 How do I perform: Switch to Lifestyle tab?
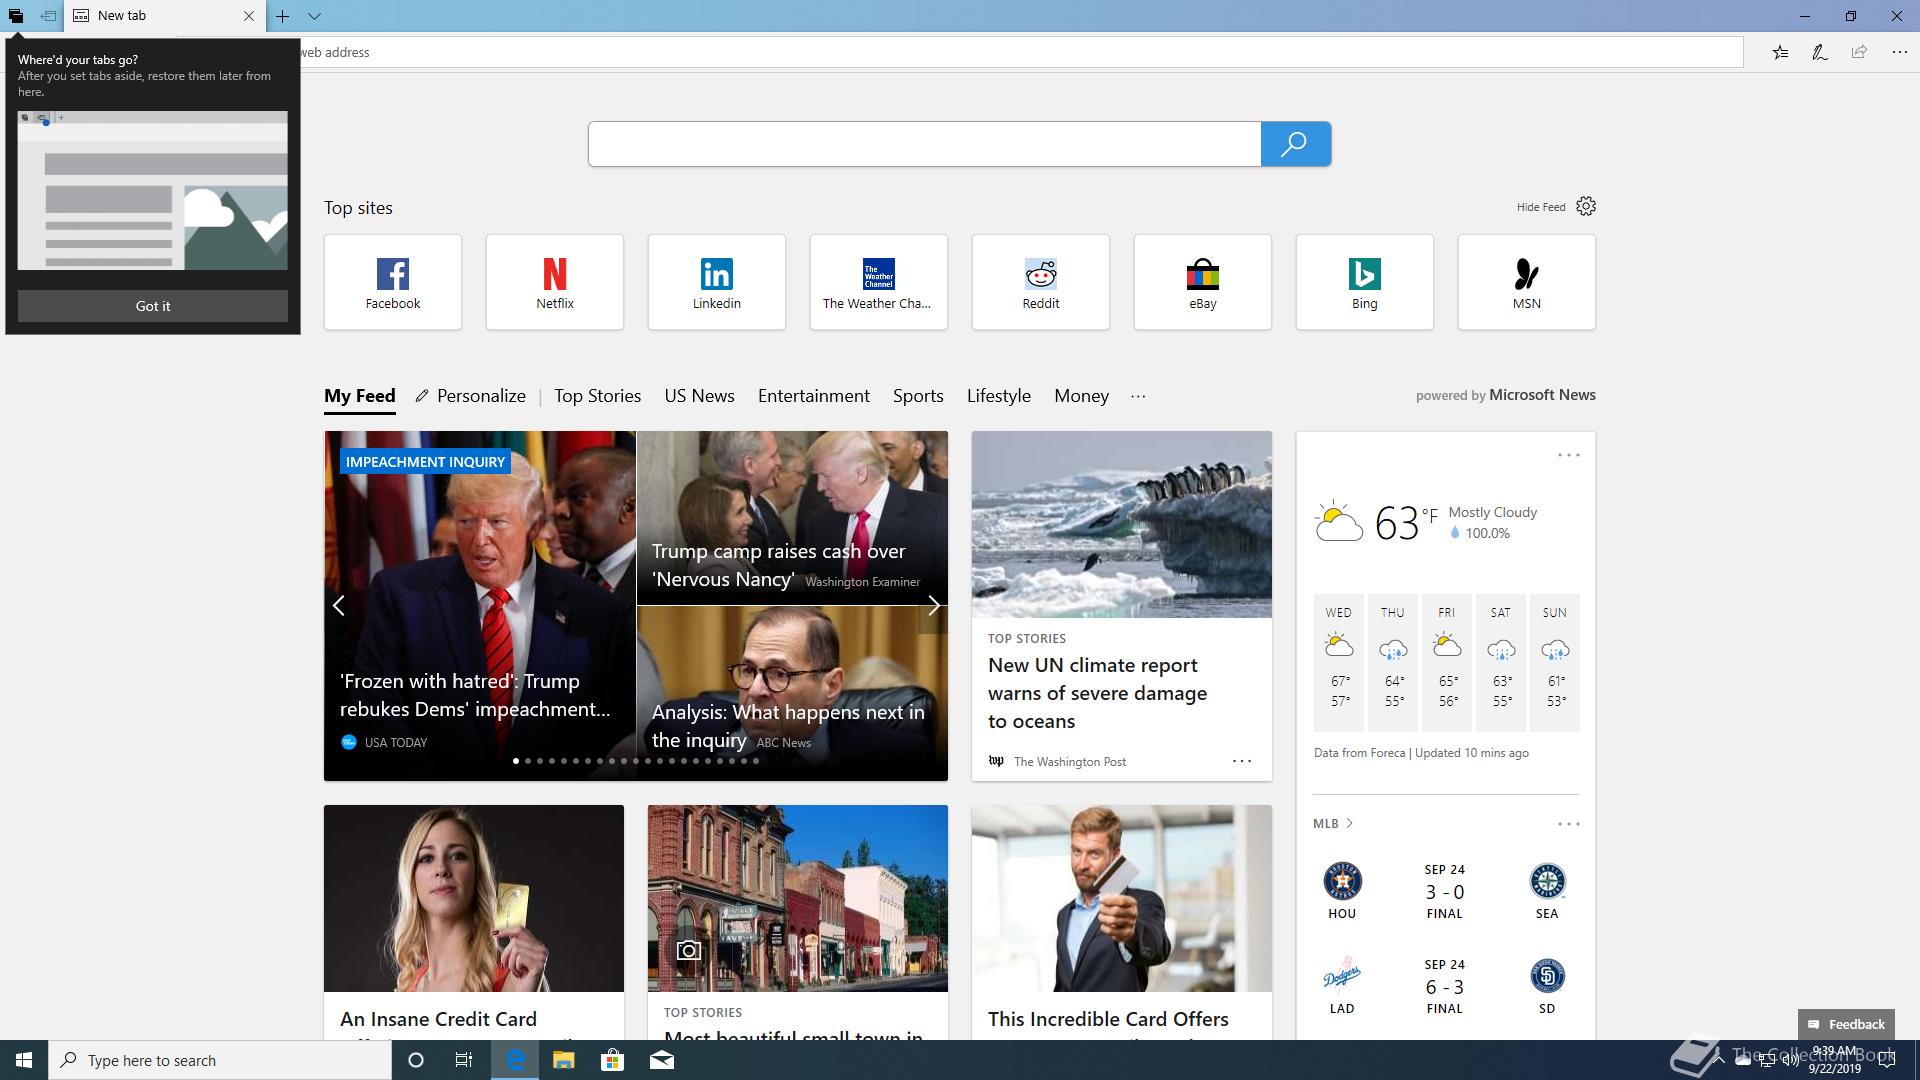click(999, 396)
